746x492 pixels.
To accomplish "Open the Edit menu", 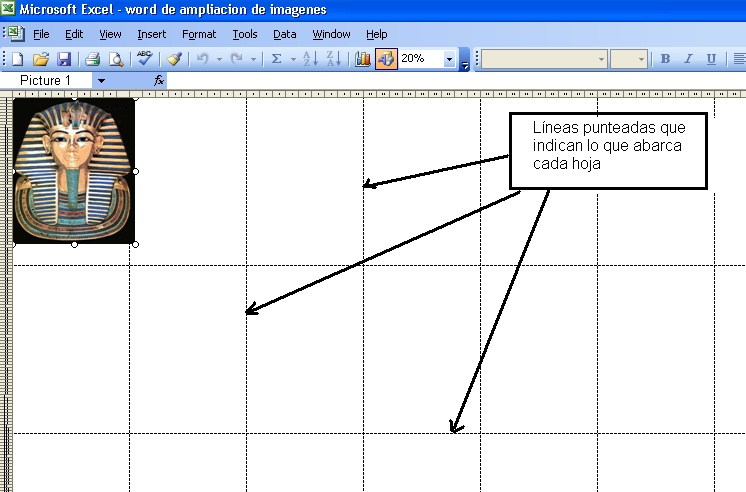I will (x=74, y=34).
